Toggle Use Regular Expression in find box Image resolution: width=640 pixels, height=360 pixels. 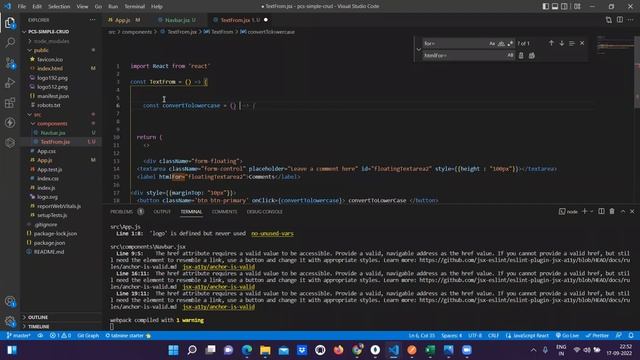[510, 43]
